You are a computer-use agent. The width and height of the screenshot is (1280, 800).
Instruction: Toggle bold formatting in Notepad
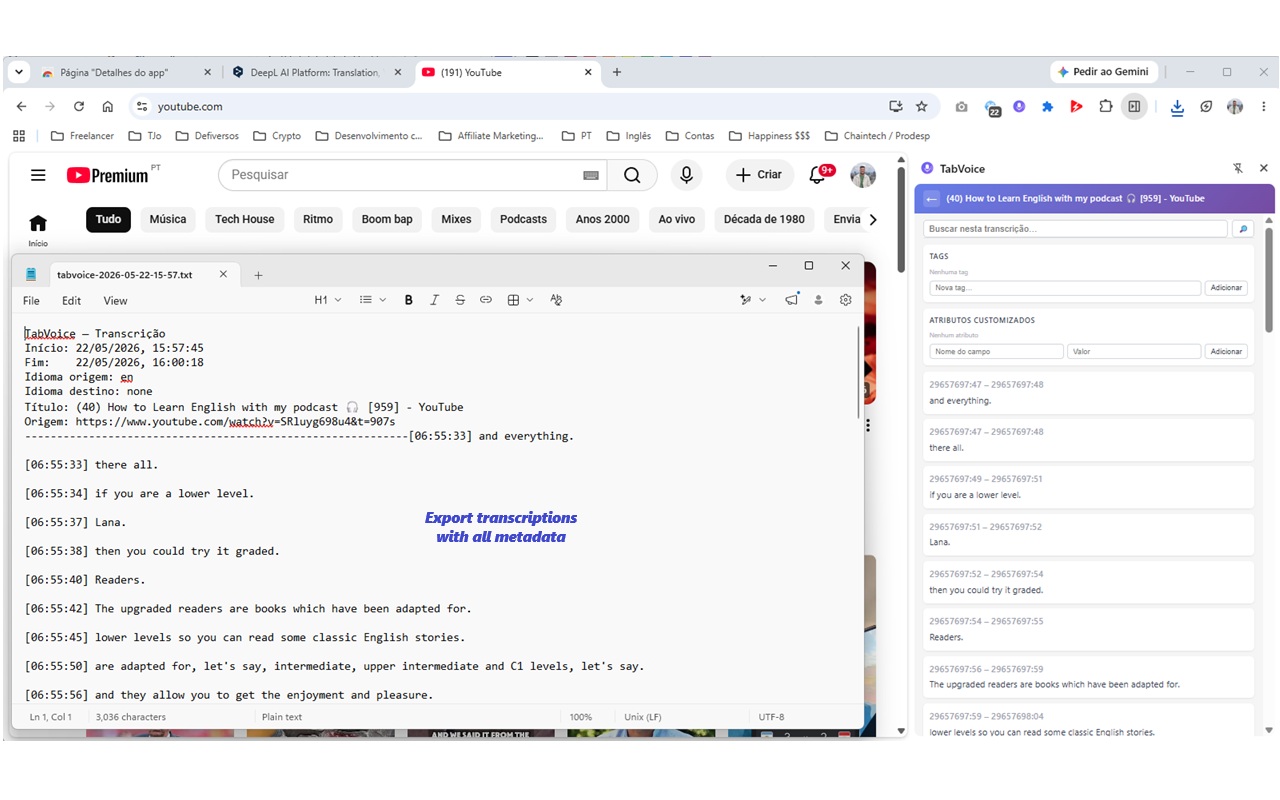click(x=408, y=300)
